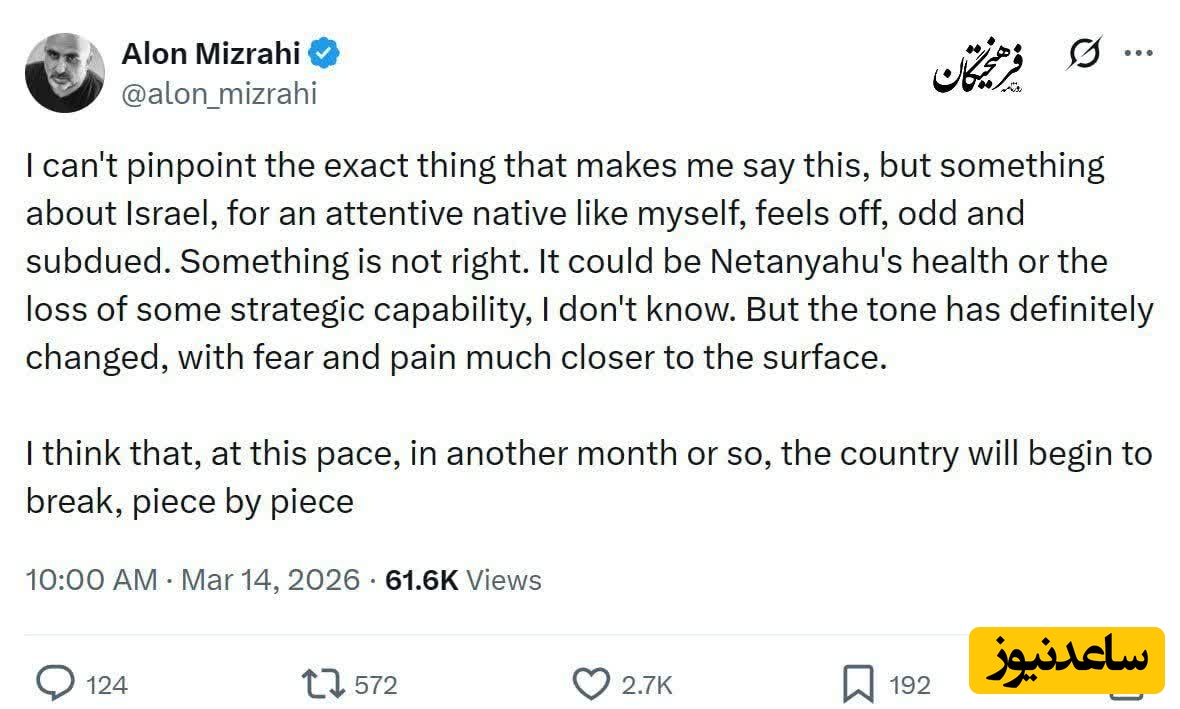Open the @alon_mizrahi handle link
The height and width of the screenshot is (709, 1180).
219,94
